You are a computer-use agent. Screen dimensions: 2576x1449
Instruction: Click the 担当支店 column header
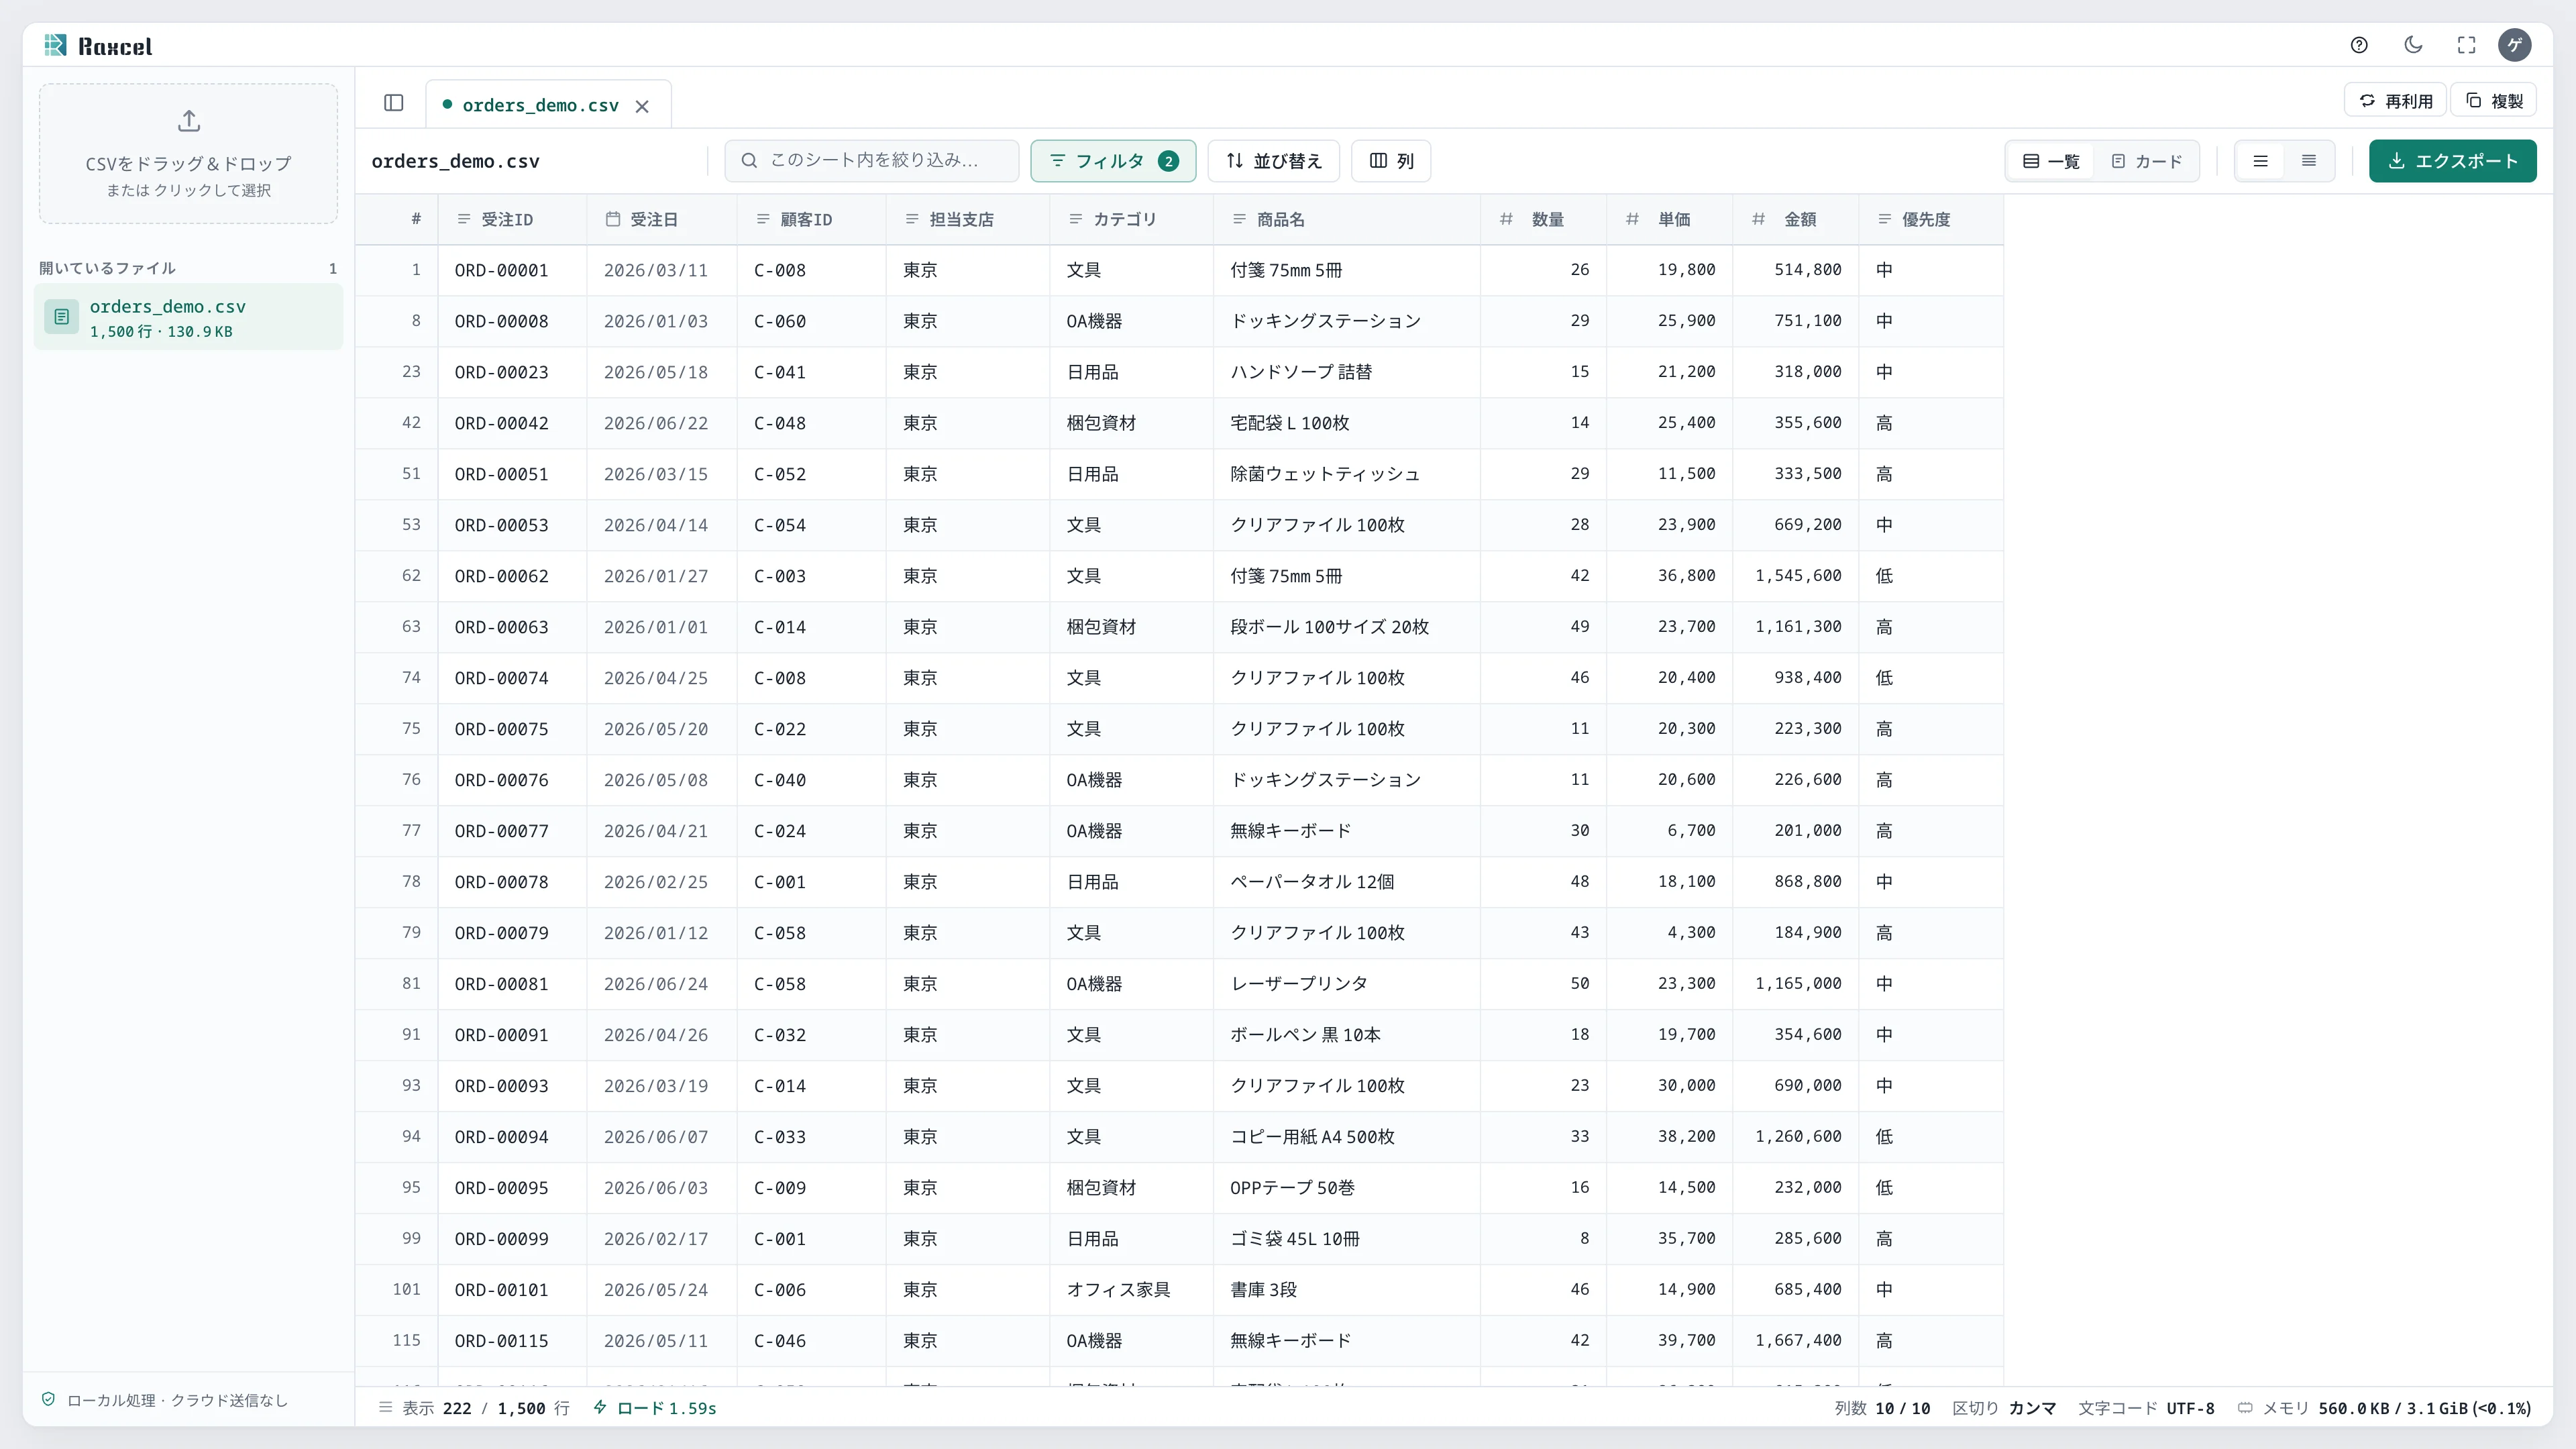967,219
